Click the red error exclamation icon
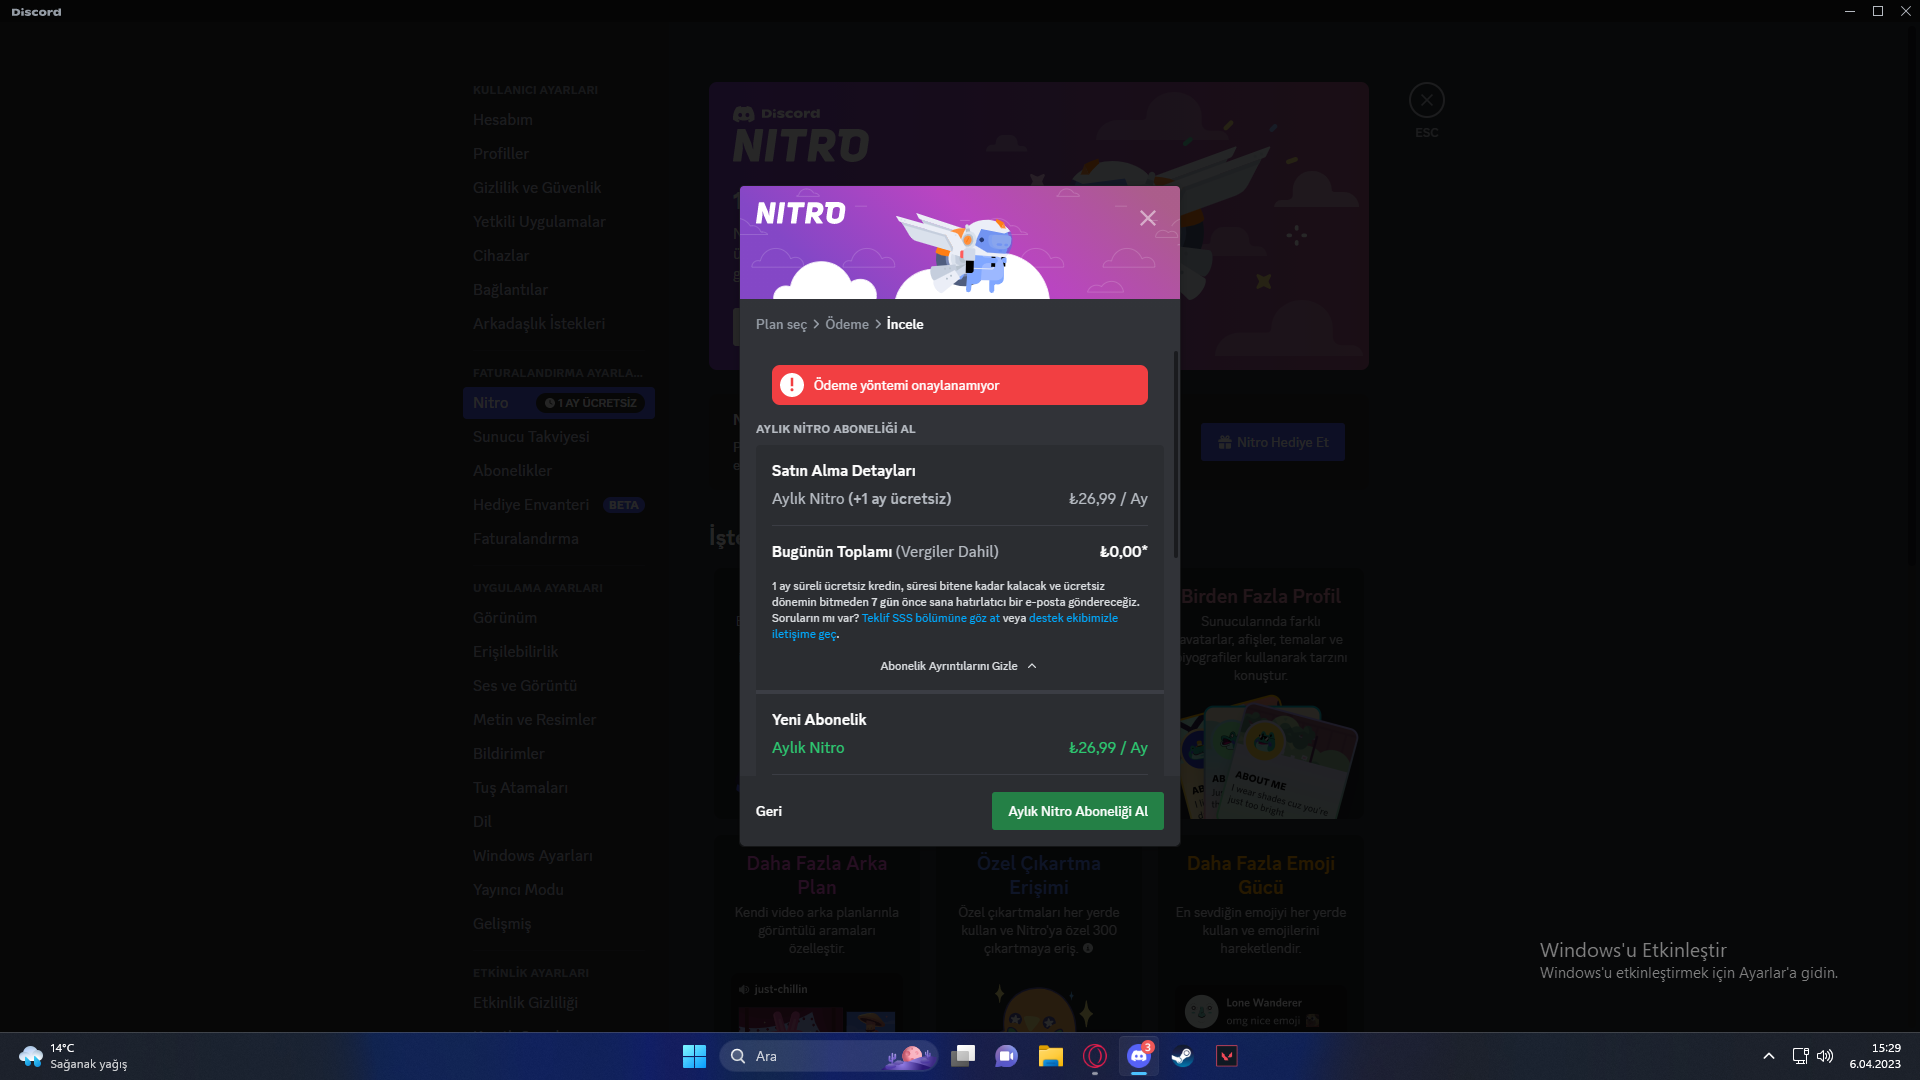The image size is (1920, 1080). [792, 385]
